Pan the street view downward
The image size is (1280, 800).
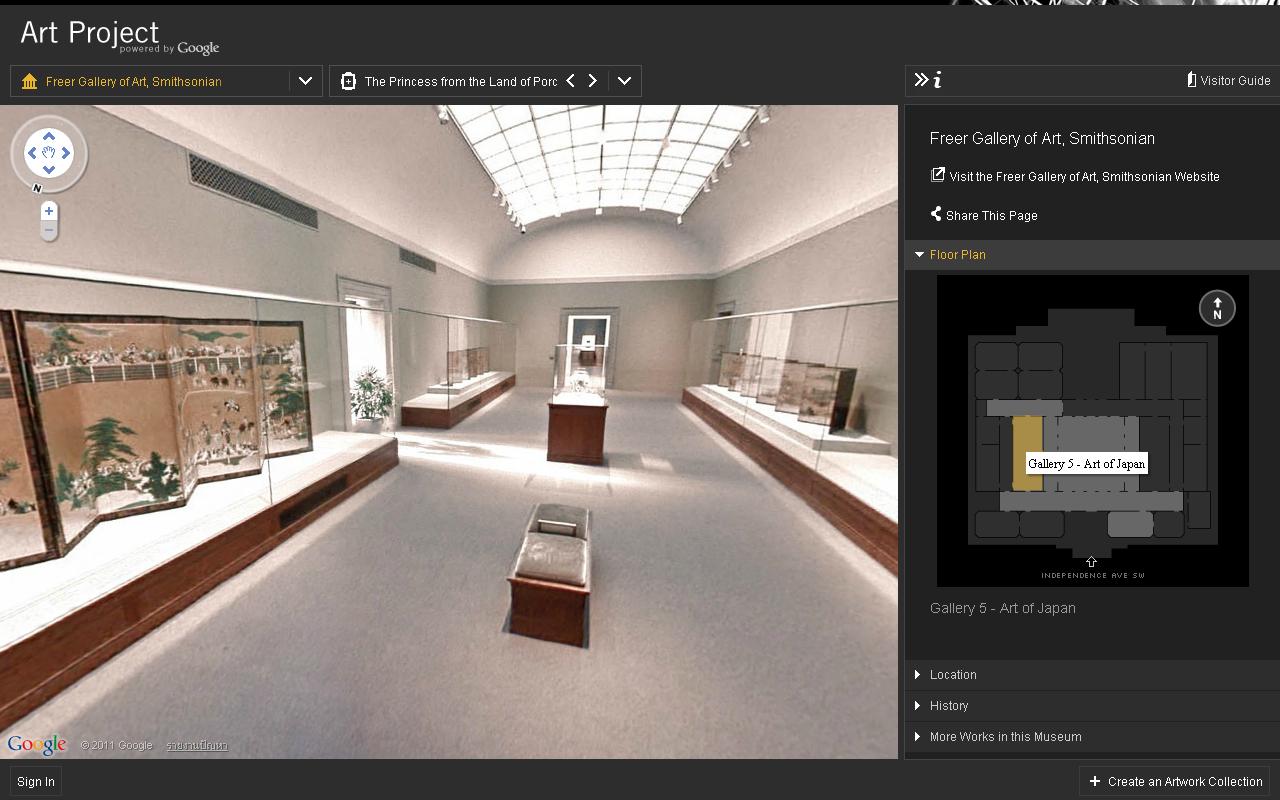coord(49,170)
